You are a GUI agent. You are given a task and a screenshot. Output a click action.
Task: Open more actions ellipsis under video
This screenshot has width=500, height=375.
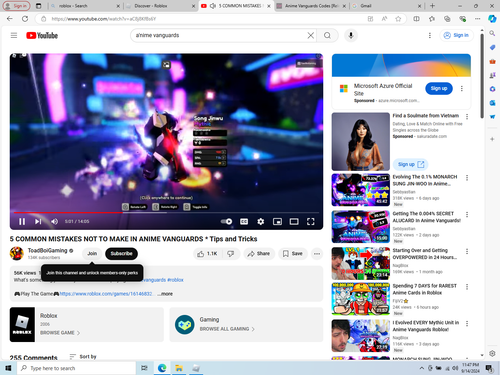317,254
